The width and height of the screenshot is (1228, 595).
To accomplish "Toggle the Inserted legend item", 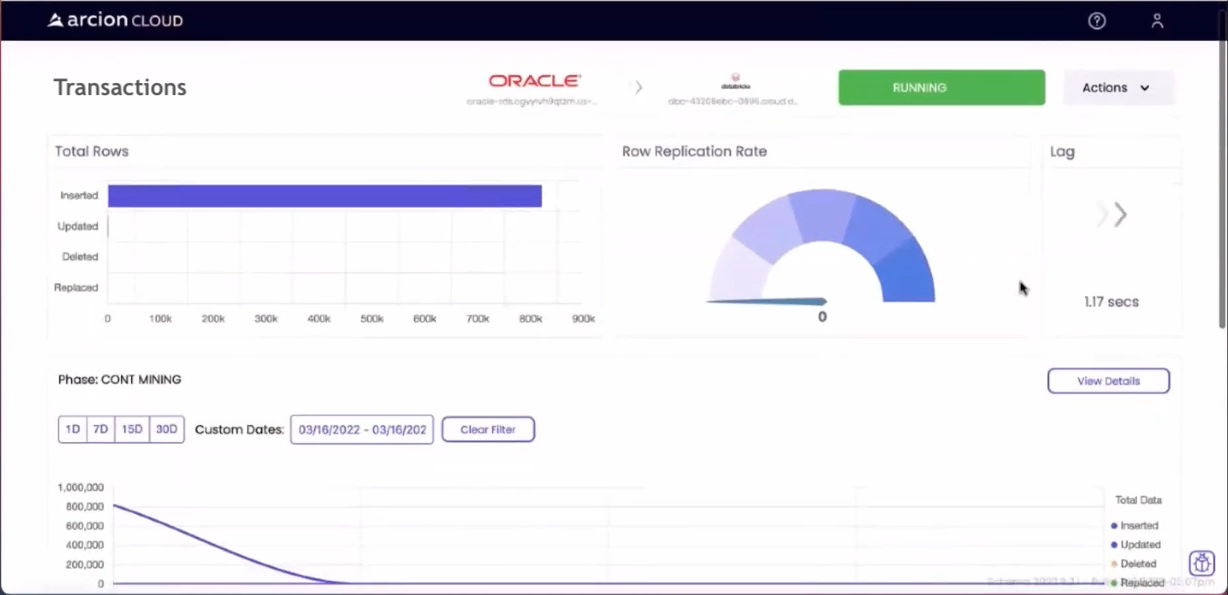I will coord(1138,525).
